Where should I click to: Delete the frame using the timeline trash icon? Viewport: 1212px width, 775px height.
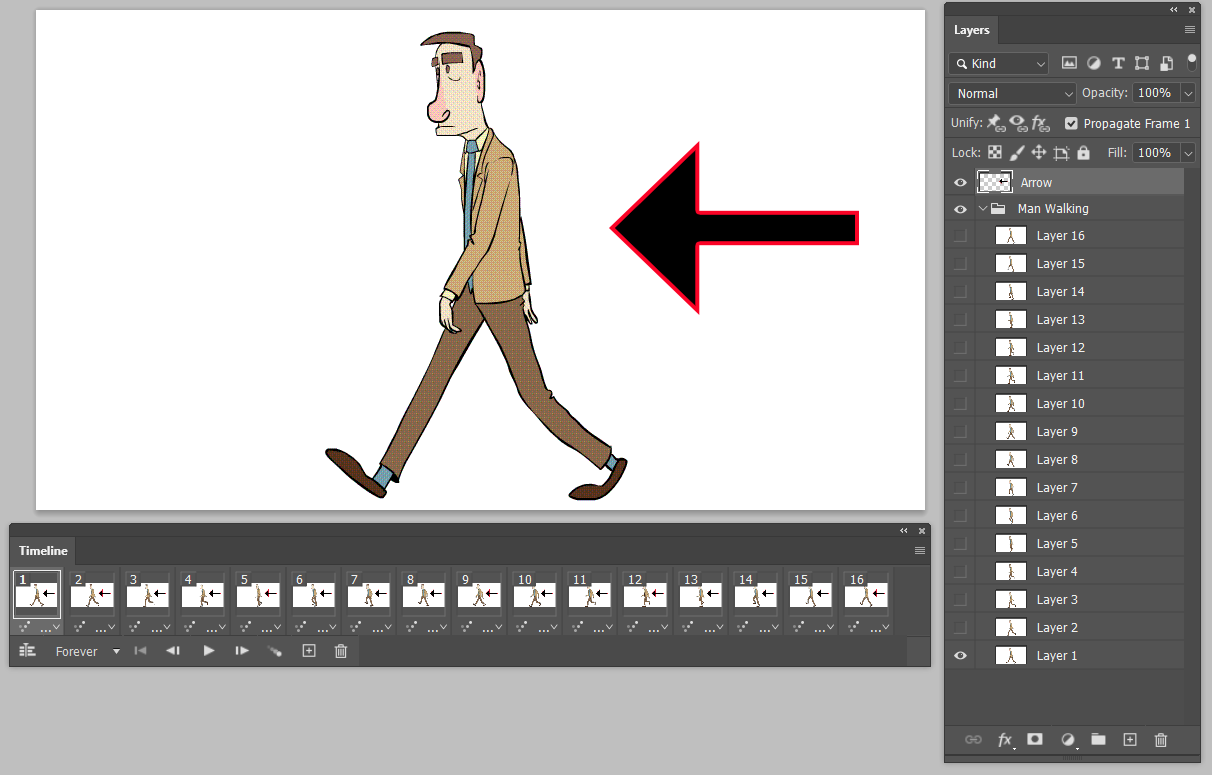click(341, 651)
